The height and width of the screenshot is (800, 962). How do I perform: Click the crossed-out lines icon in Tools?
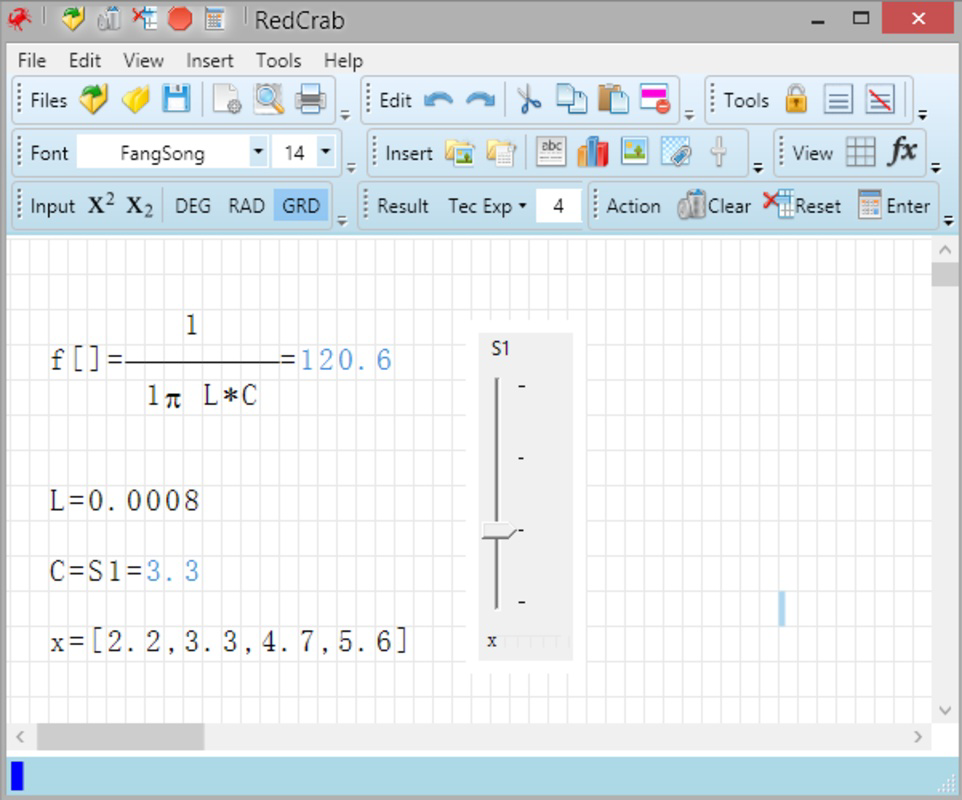[880, 99]
